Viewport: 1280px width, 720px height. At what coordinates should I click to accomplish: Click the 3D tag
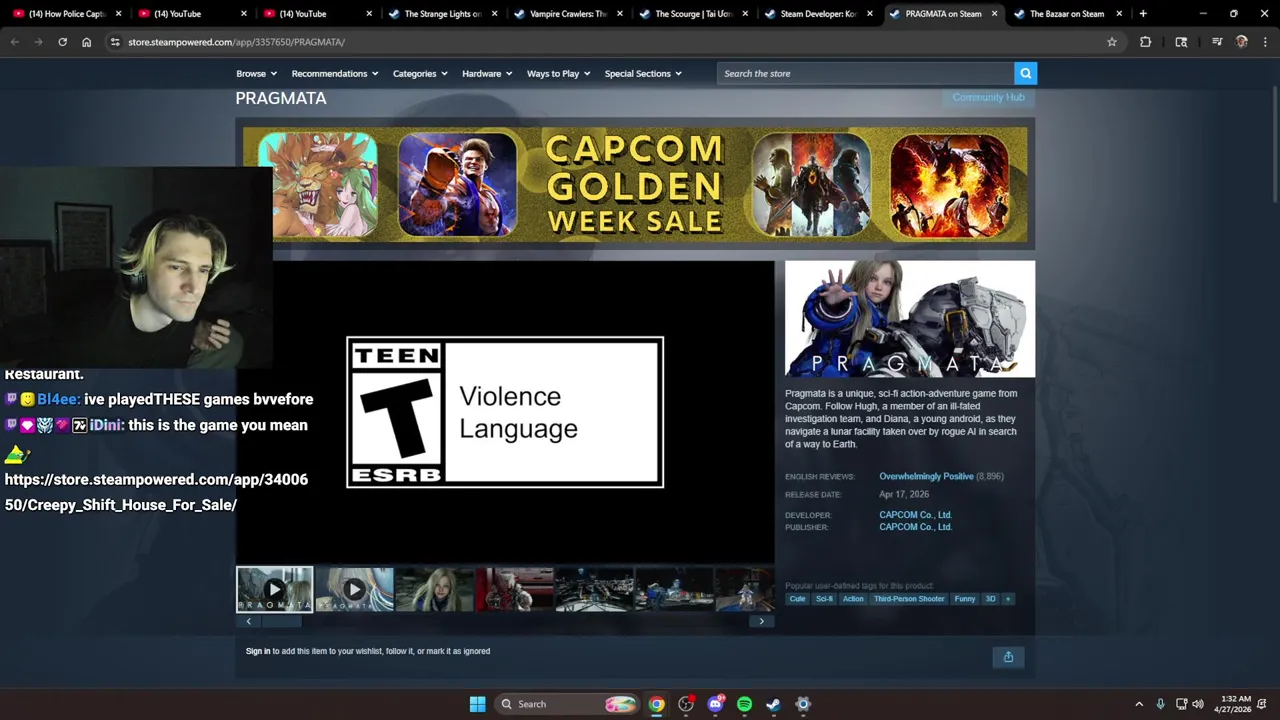pyautogui.click(x=991, y=599)
